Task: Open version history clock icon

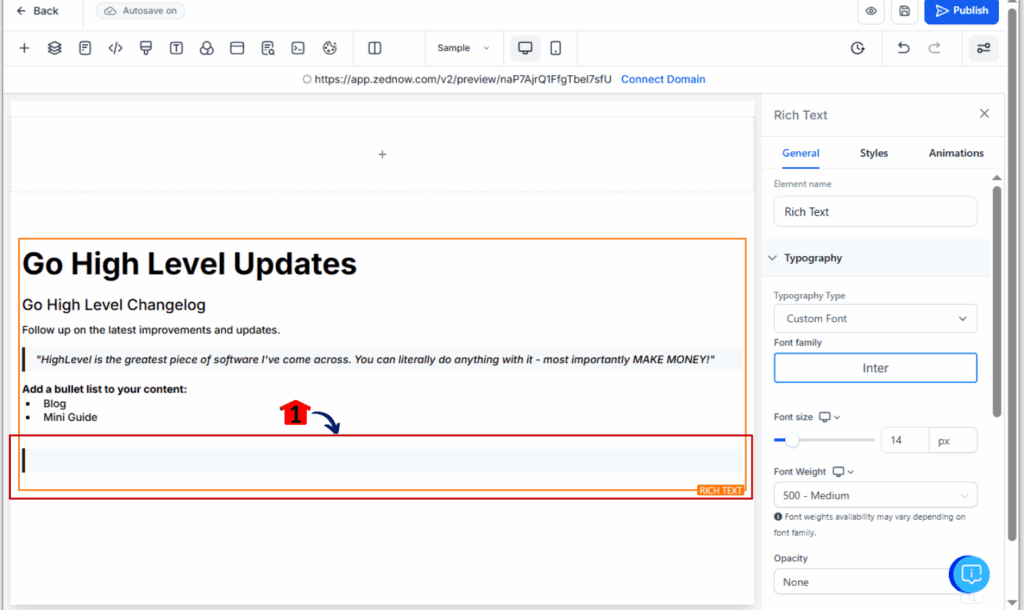Action: pos(857,48)
